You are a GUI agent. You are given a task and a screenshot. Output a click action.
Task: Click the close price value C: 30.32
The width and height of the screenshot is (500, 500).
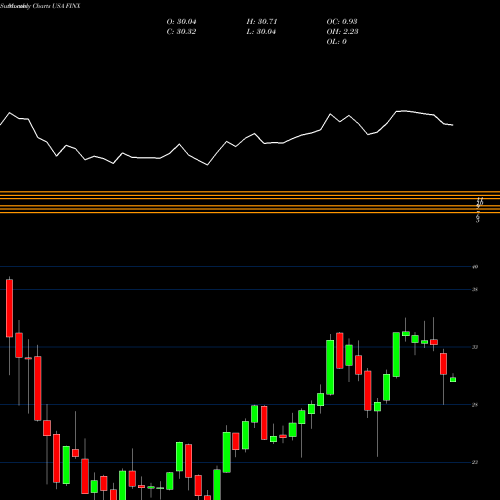click(x=181, y=32)
